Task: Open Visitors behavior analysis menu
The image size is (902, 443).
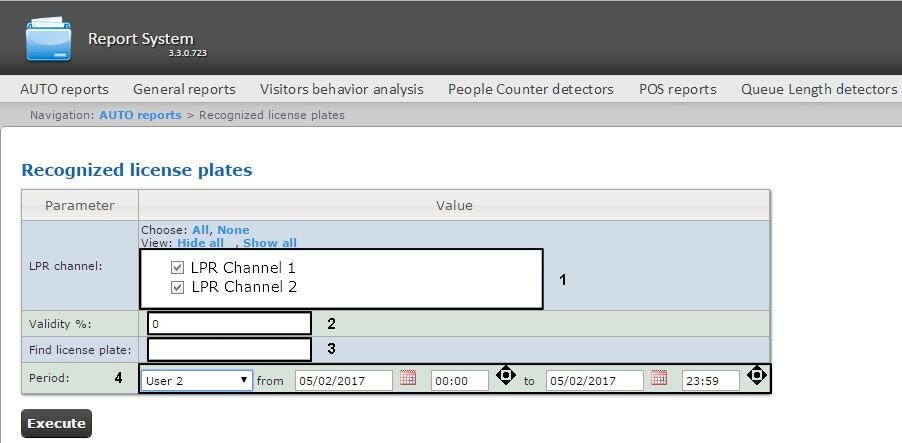Action: point(342,89)
